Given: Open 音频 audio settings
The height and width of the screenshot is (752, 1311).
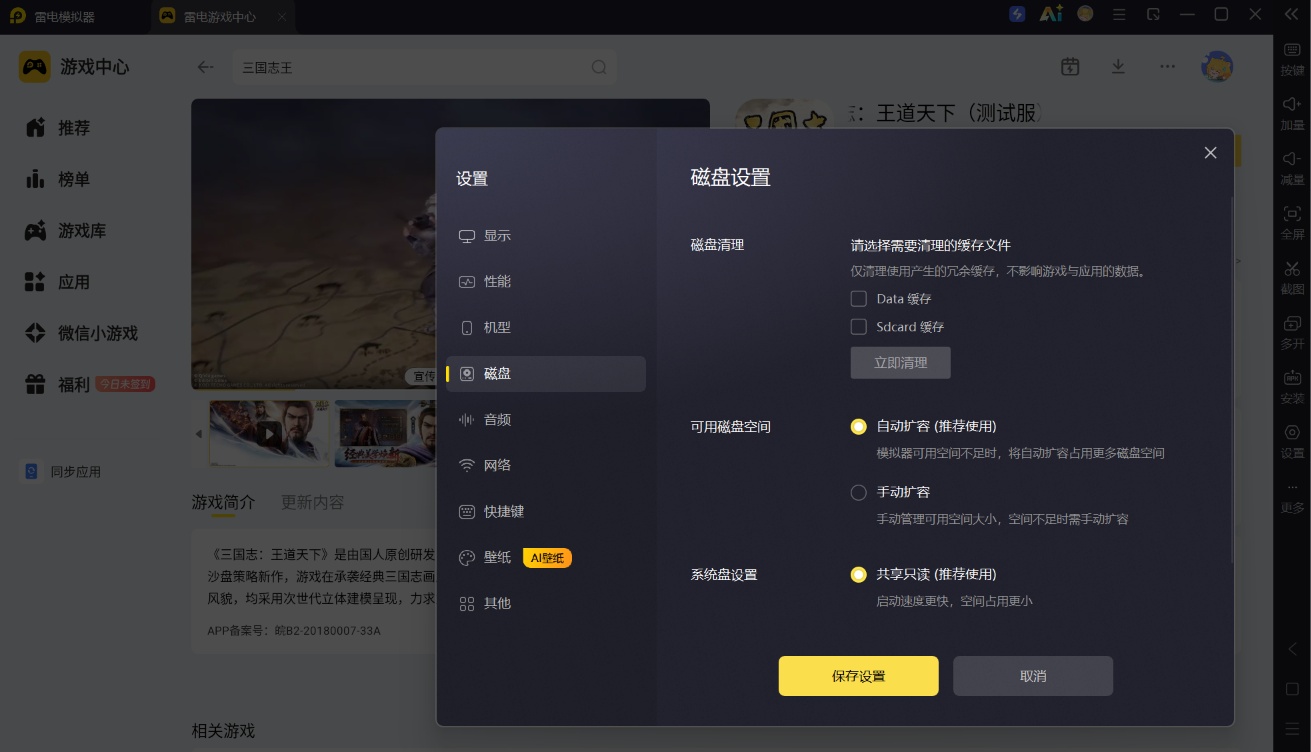Looking at the screenshot, I should (x=546, y=420).
